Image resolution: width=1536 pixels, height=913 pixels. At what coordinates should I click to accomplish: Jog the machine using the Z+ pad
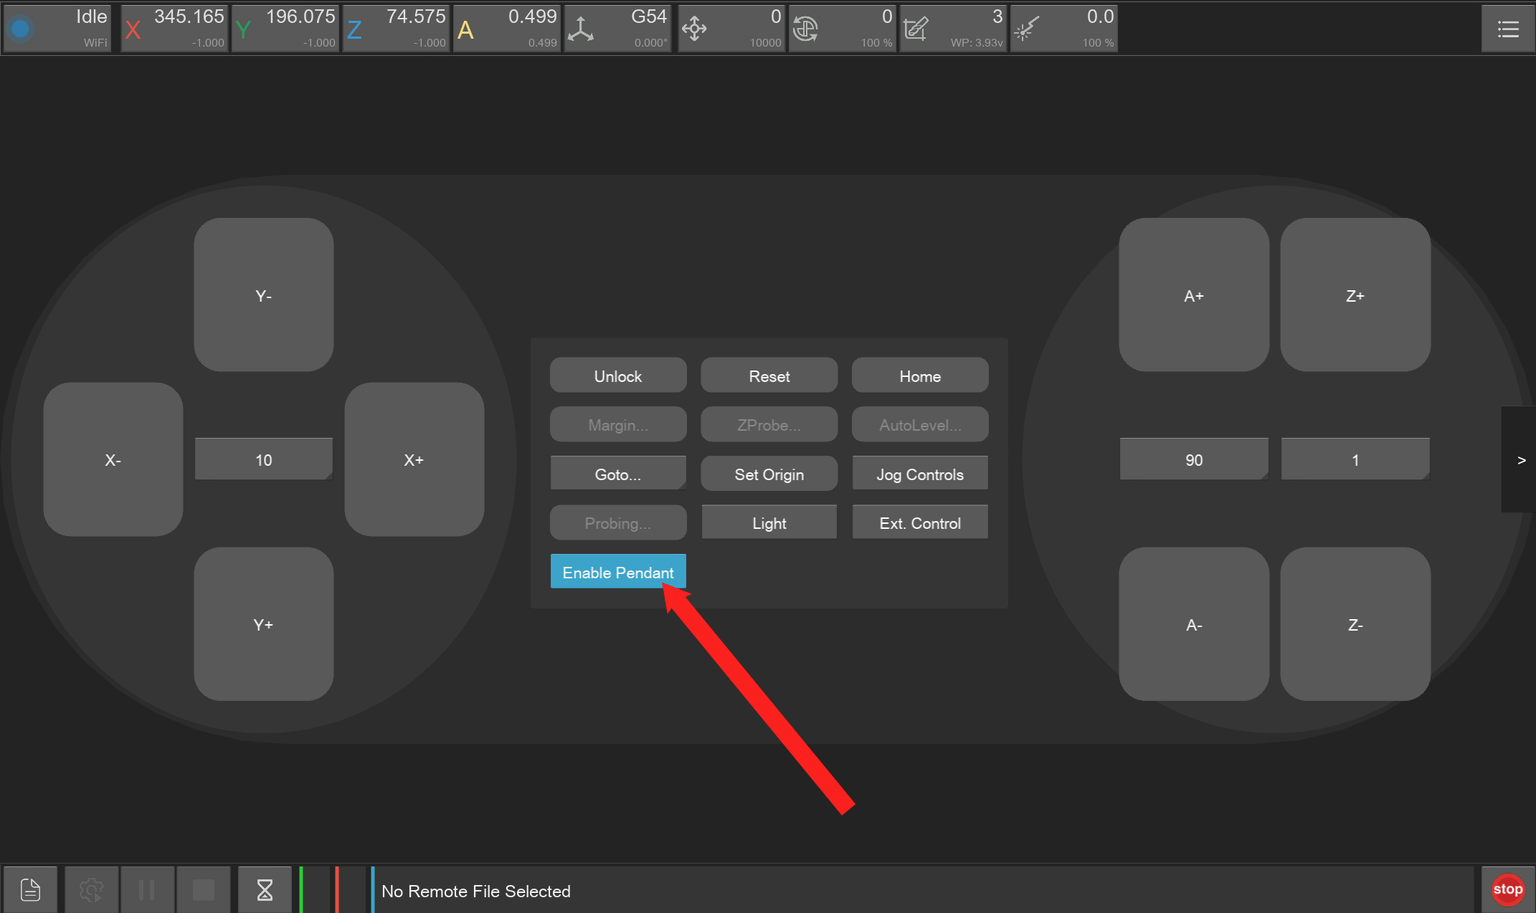pyautogui.click(x=1354, y=295)
